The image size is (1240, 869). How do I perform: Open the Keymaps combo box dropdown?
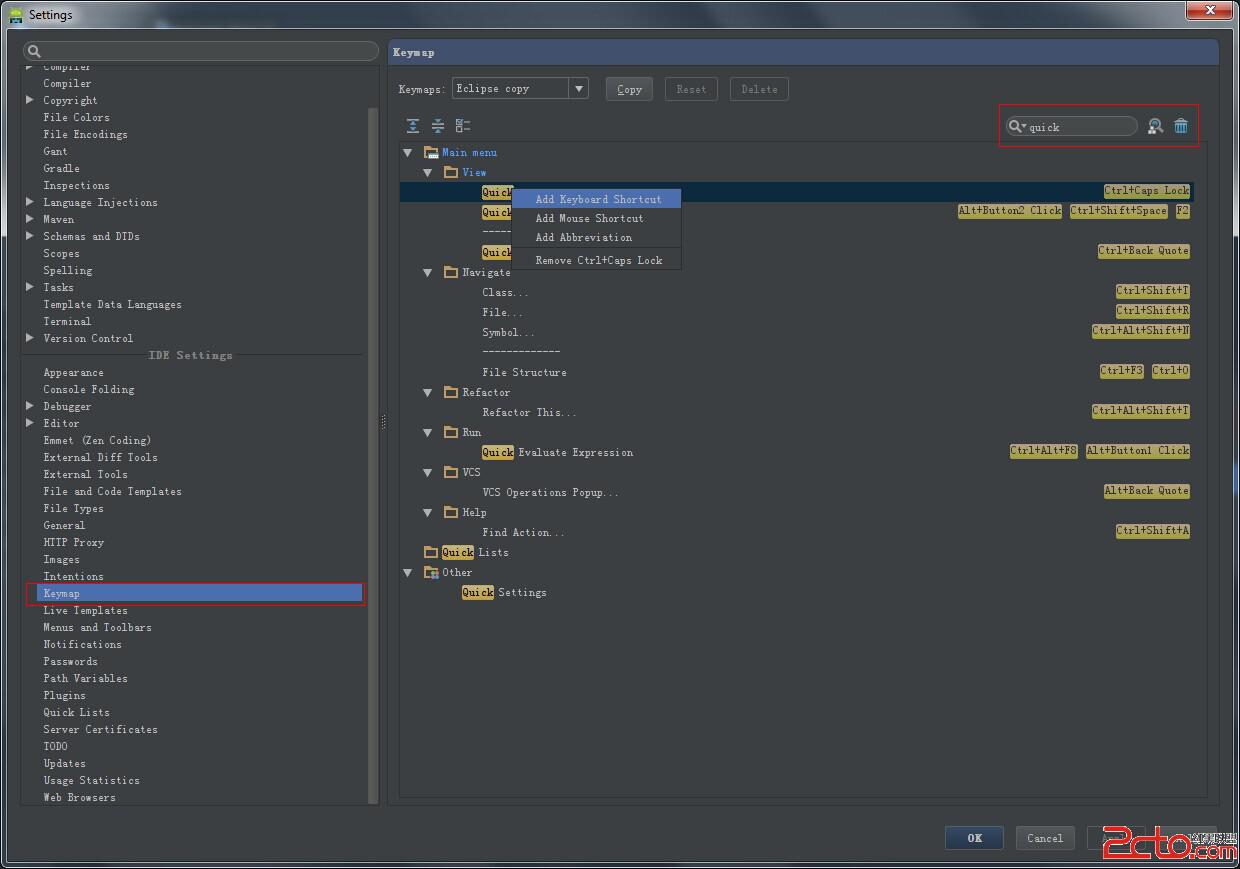coord(578,89)
